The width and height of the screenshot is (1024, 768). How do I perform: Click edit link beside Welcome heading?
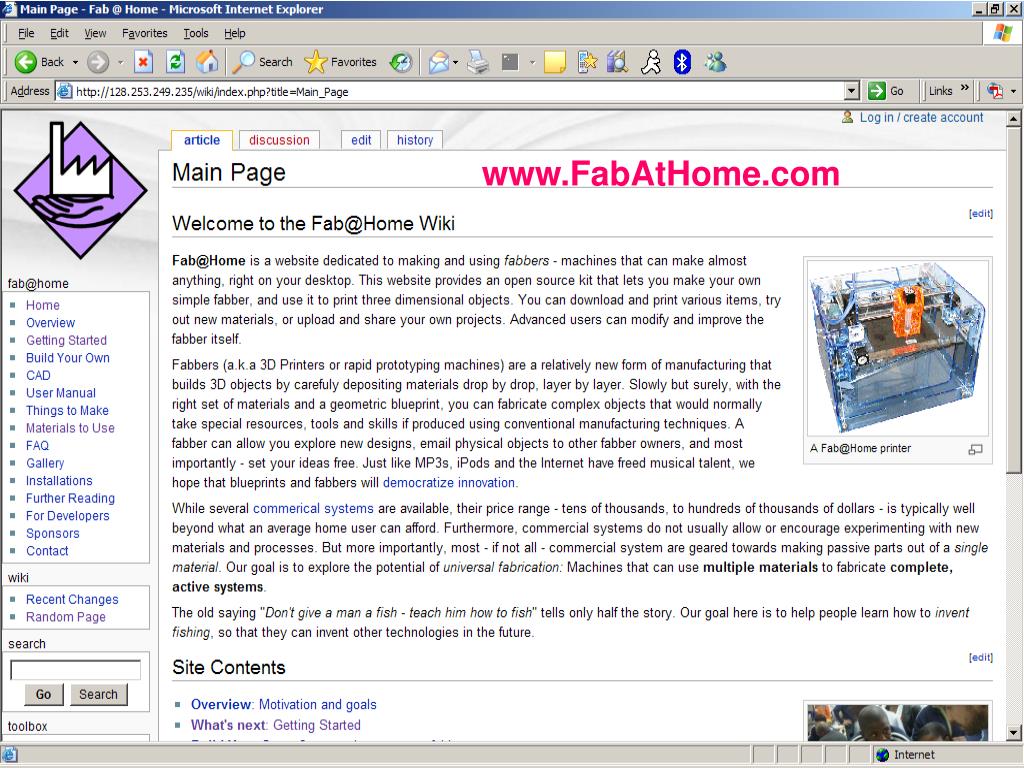pos(980,214)
